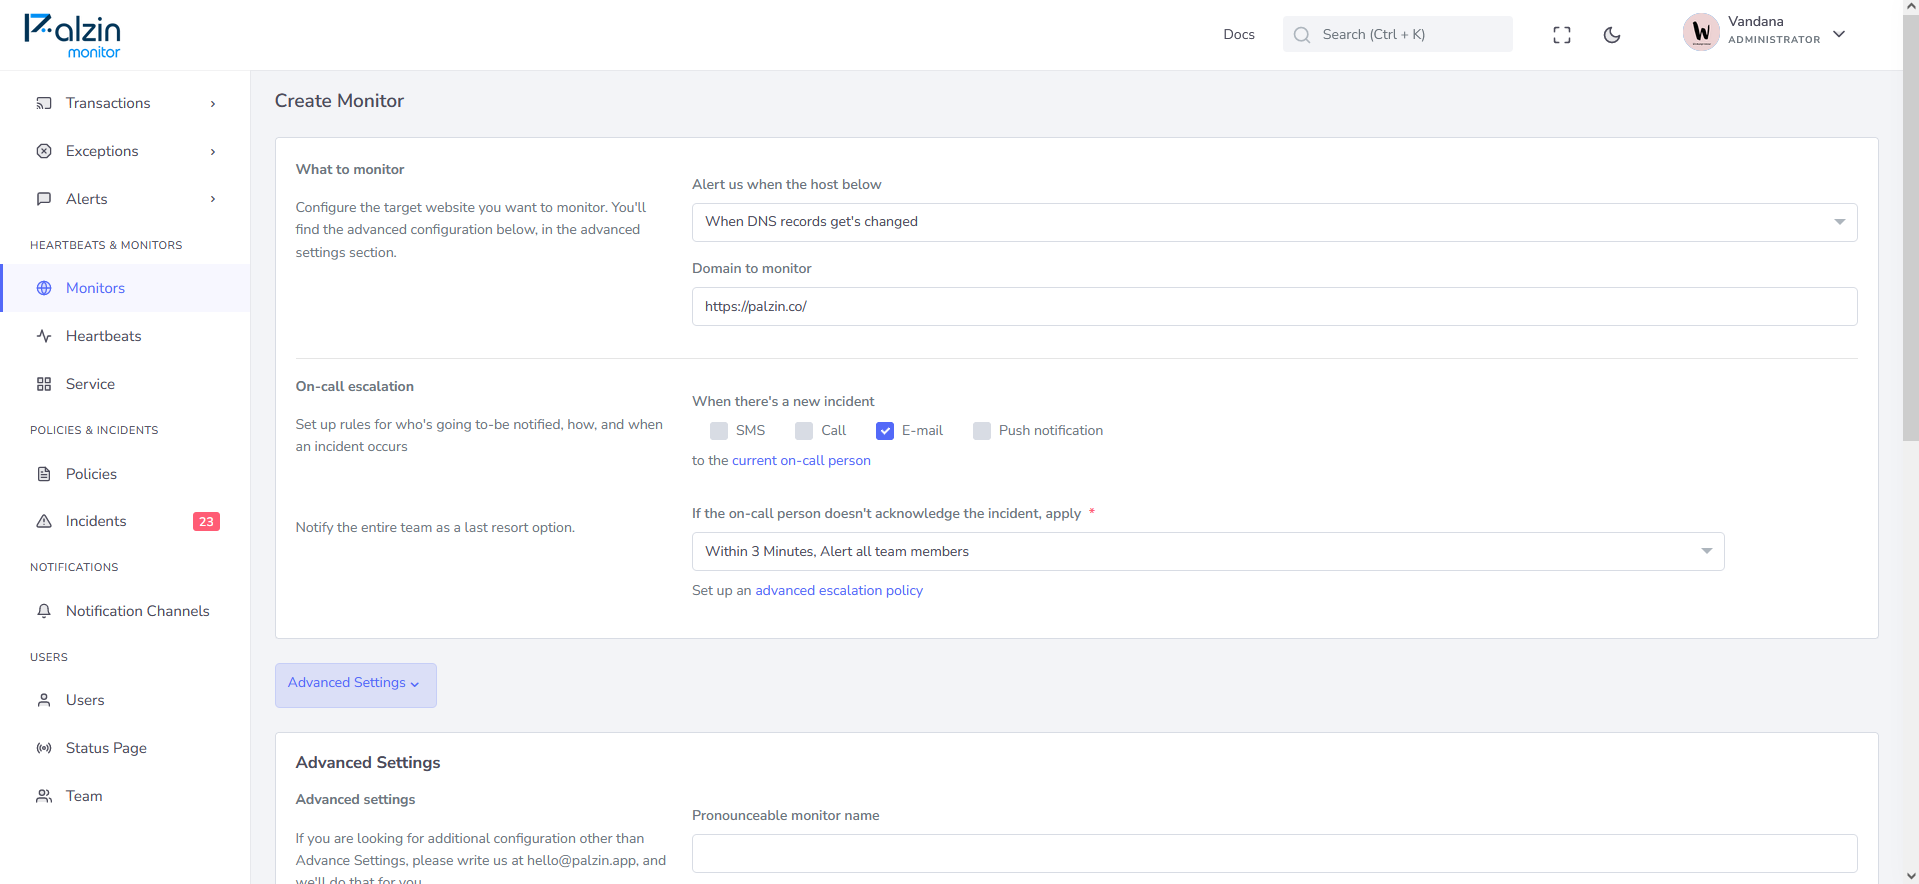Click the Users person icon
Image resolution: width=1919 pixels, height=884 pixels.
coord(44,700)
